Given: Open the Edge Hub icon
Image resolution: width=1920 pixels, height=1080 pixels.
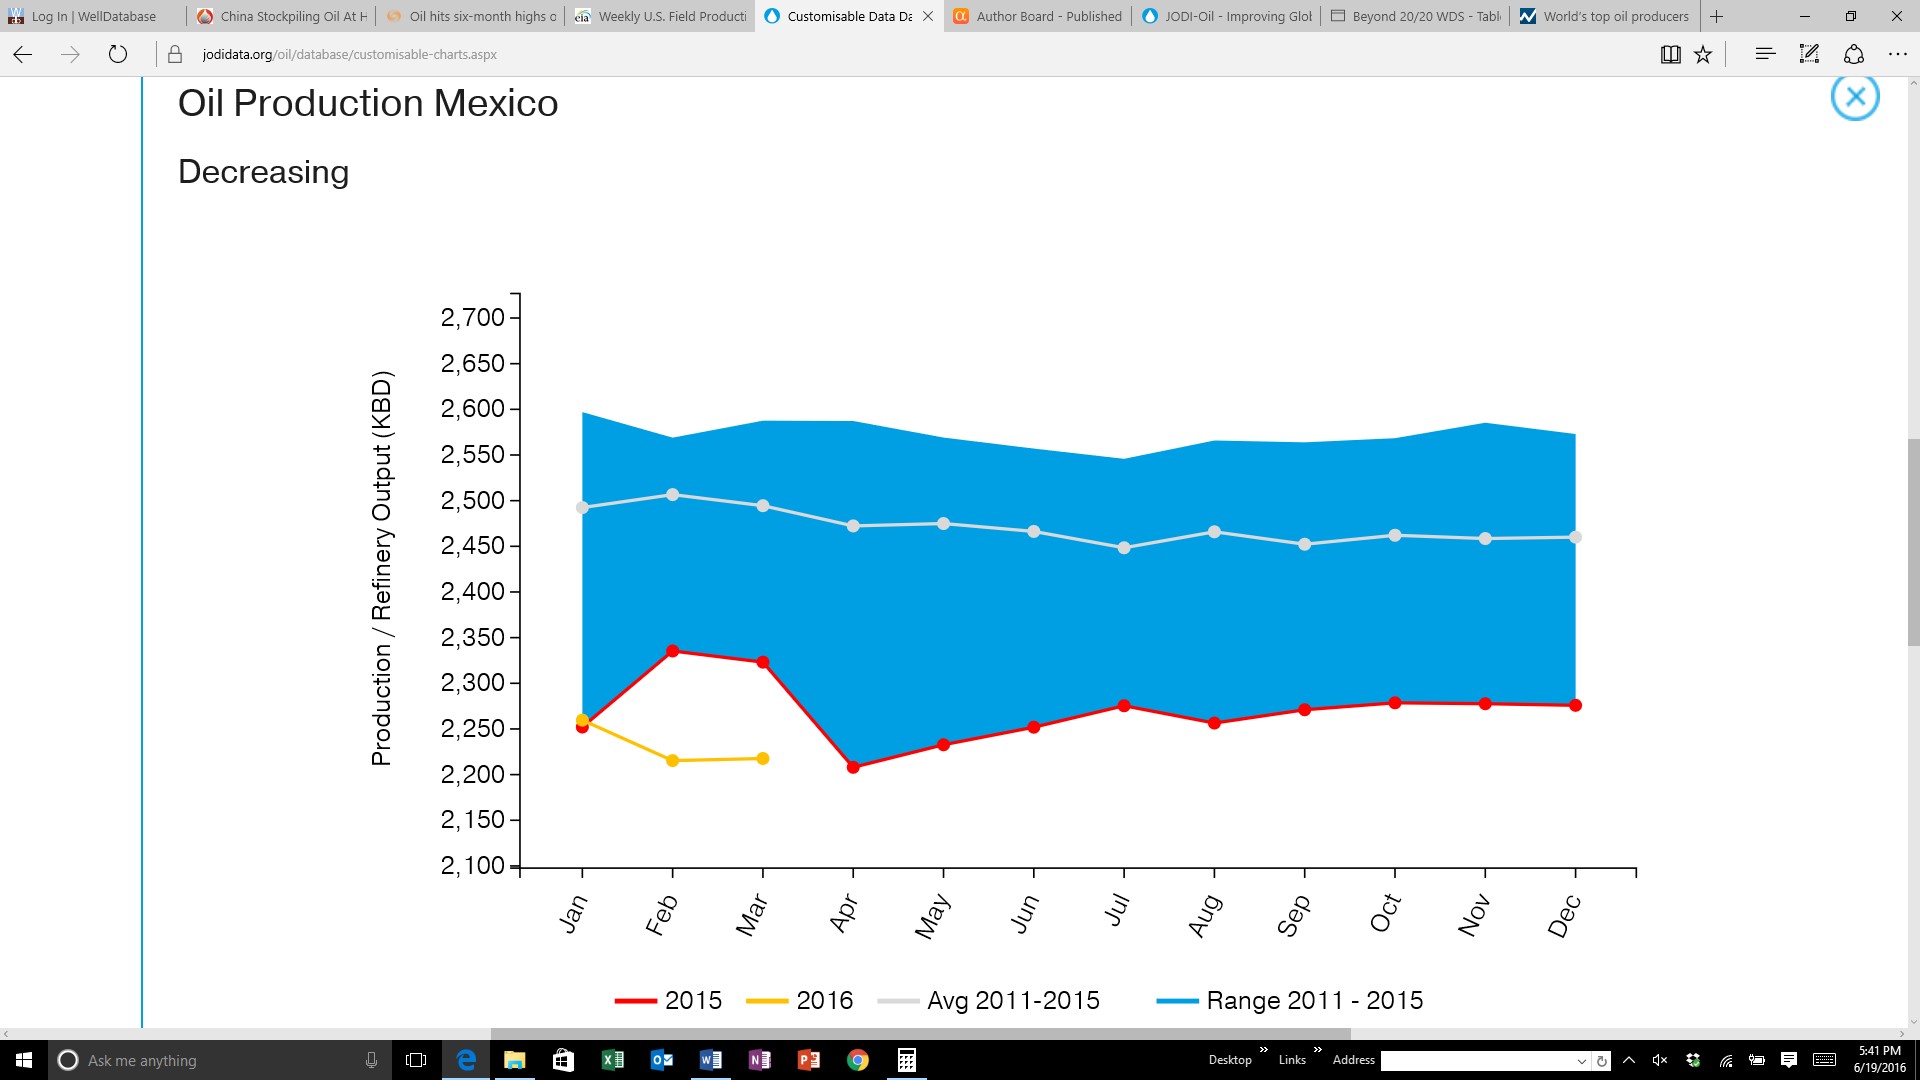Looking at the screenshot, I should point(1765,54).
